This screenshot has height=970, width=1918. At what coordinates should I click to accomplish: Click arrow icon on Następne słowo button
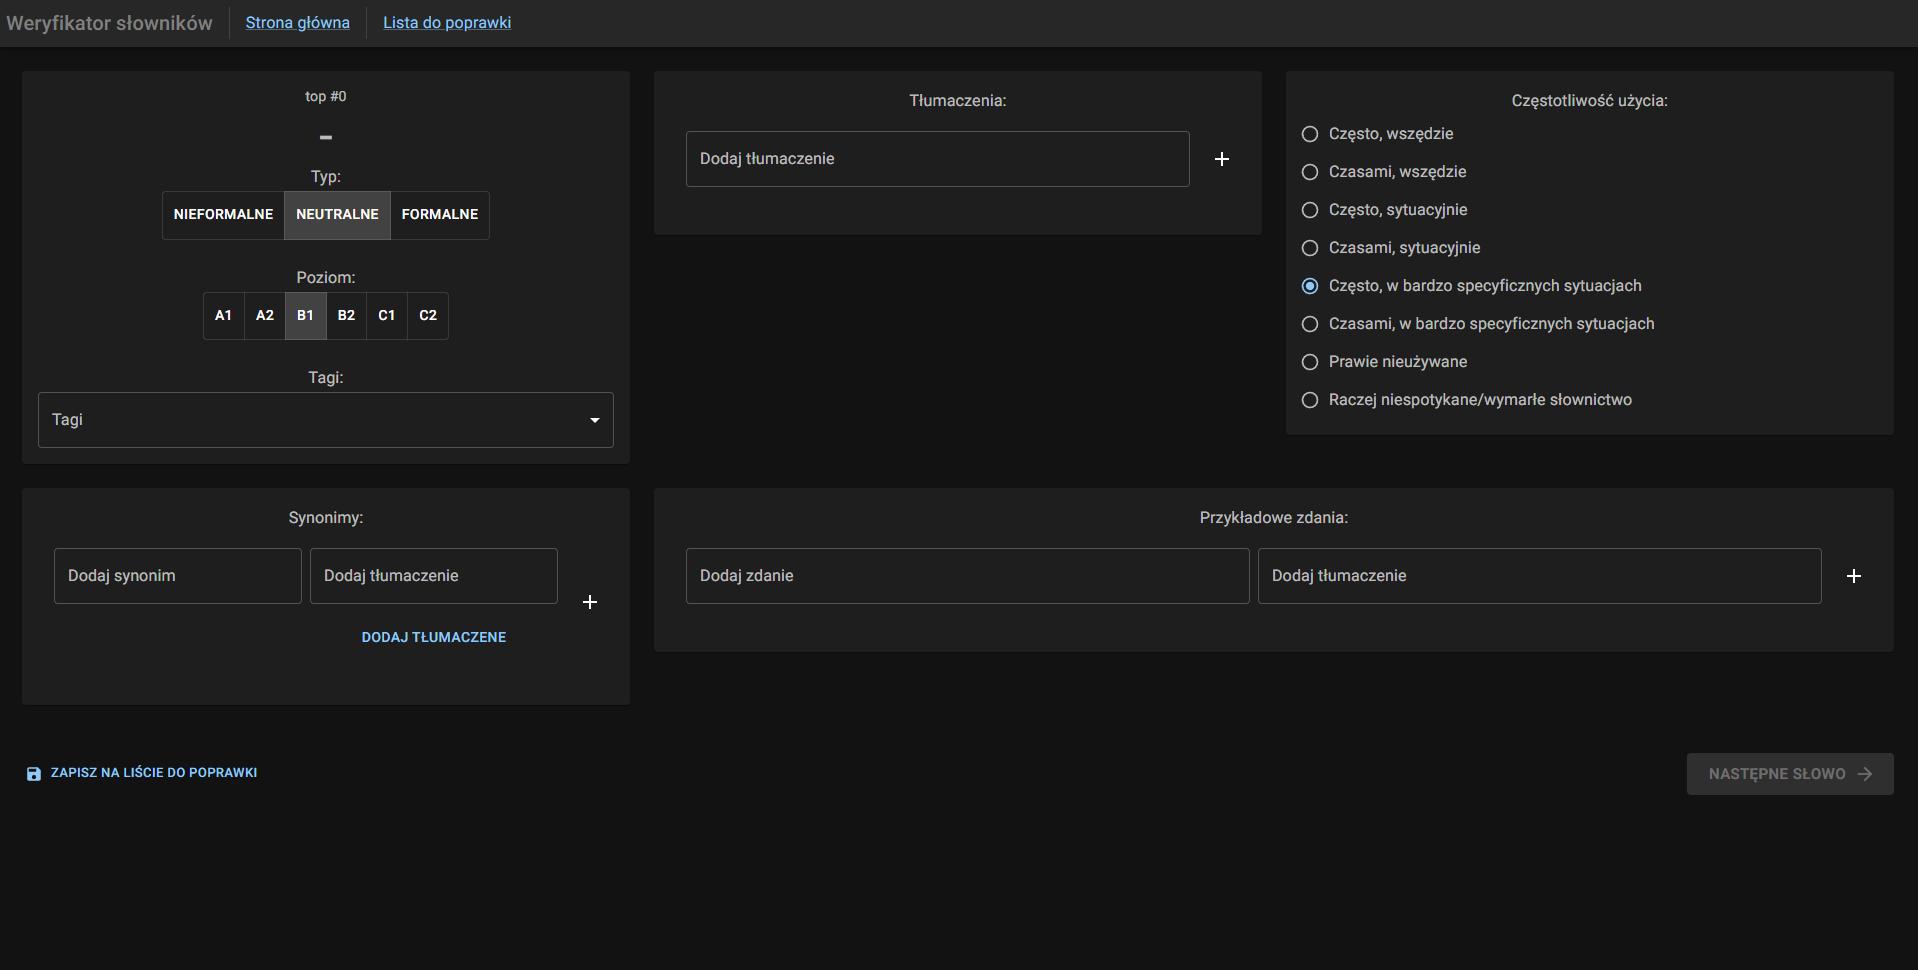[1864, 774]
